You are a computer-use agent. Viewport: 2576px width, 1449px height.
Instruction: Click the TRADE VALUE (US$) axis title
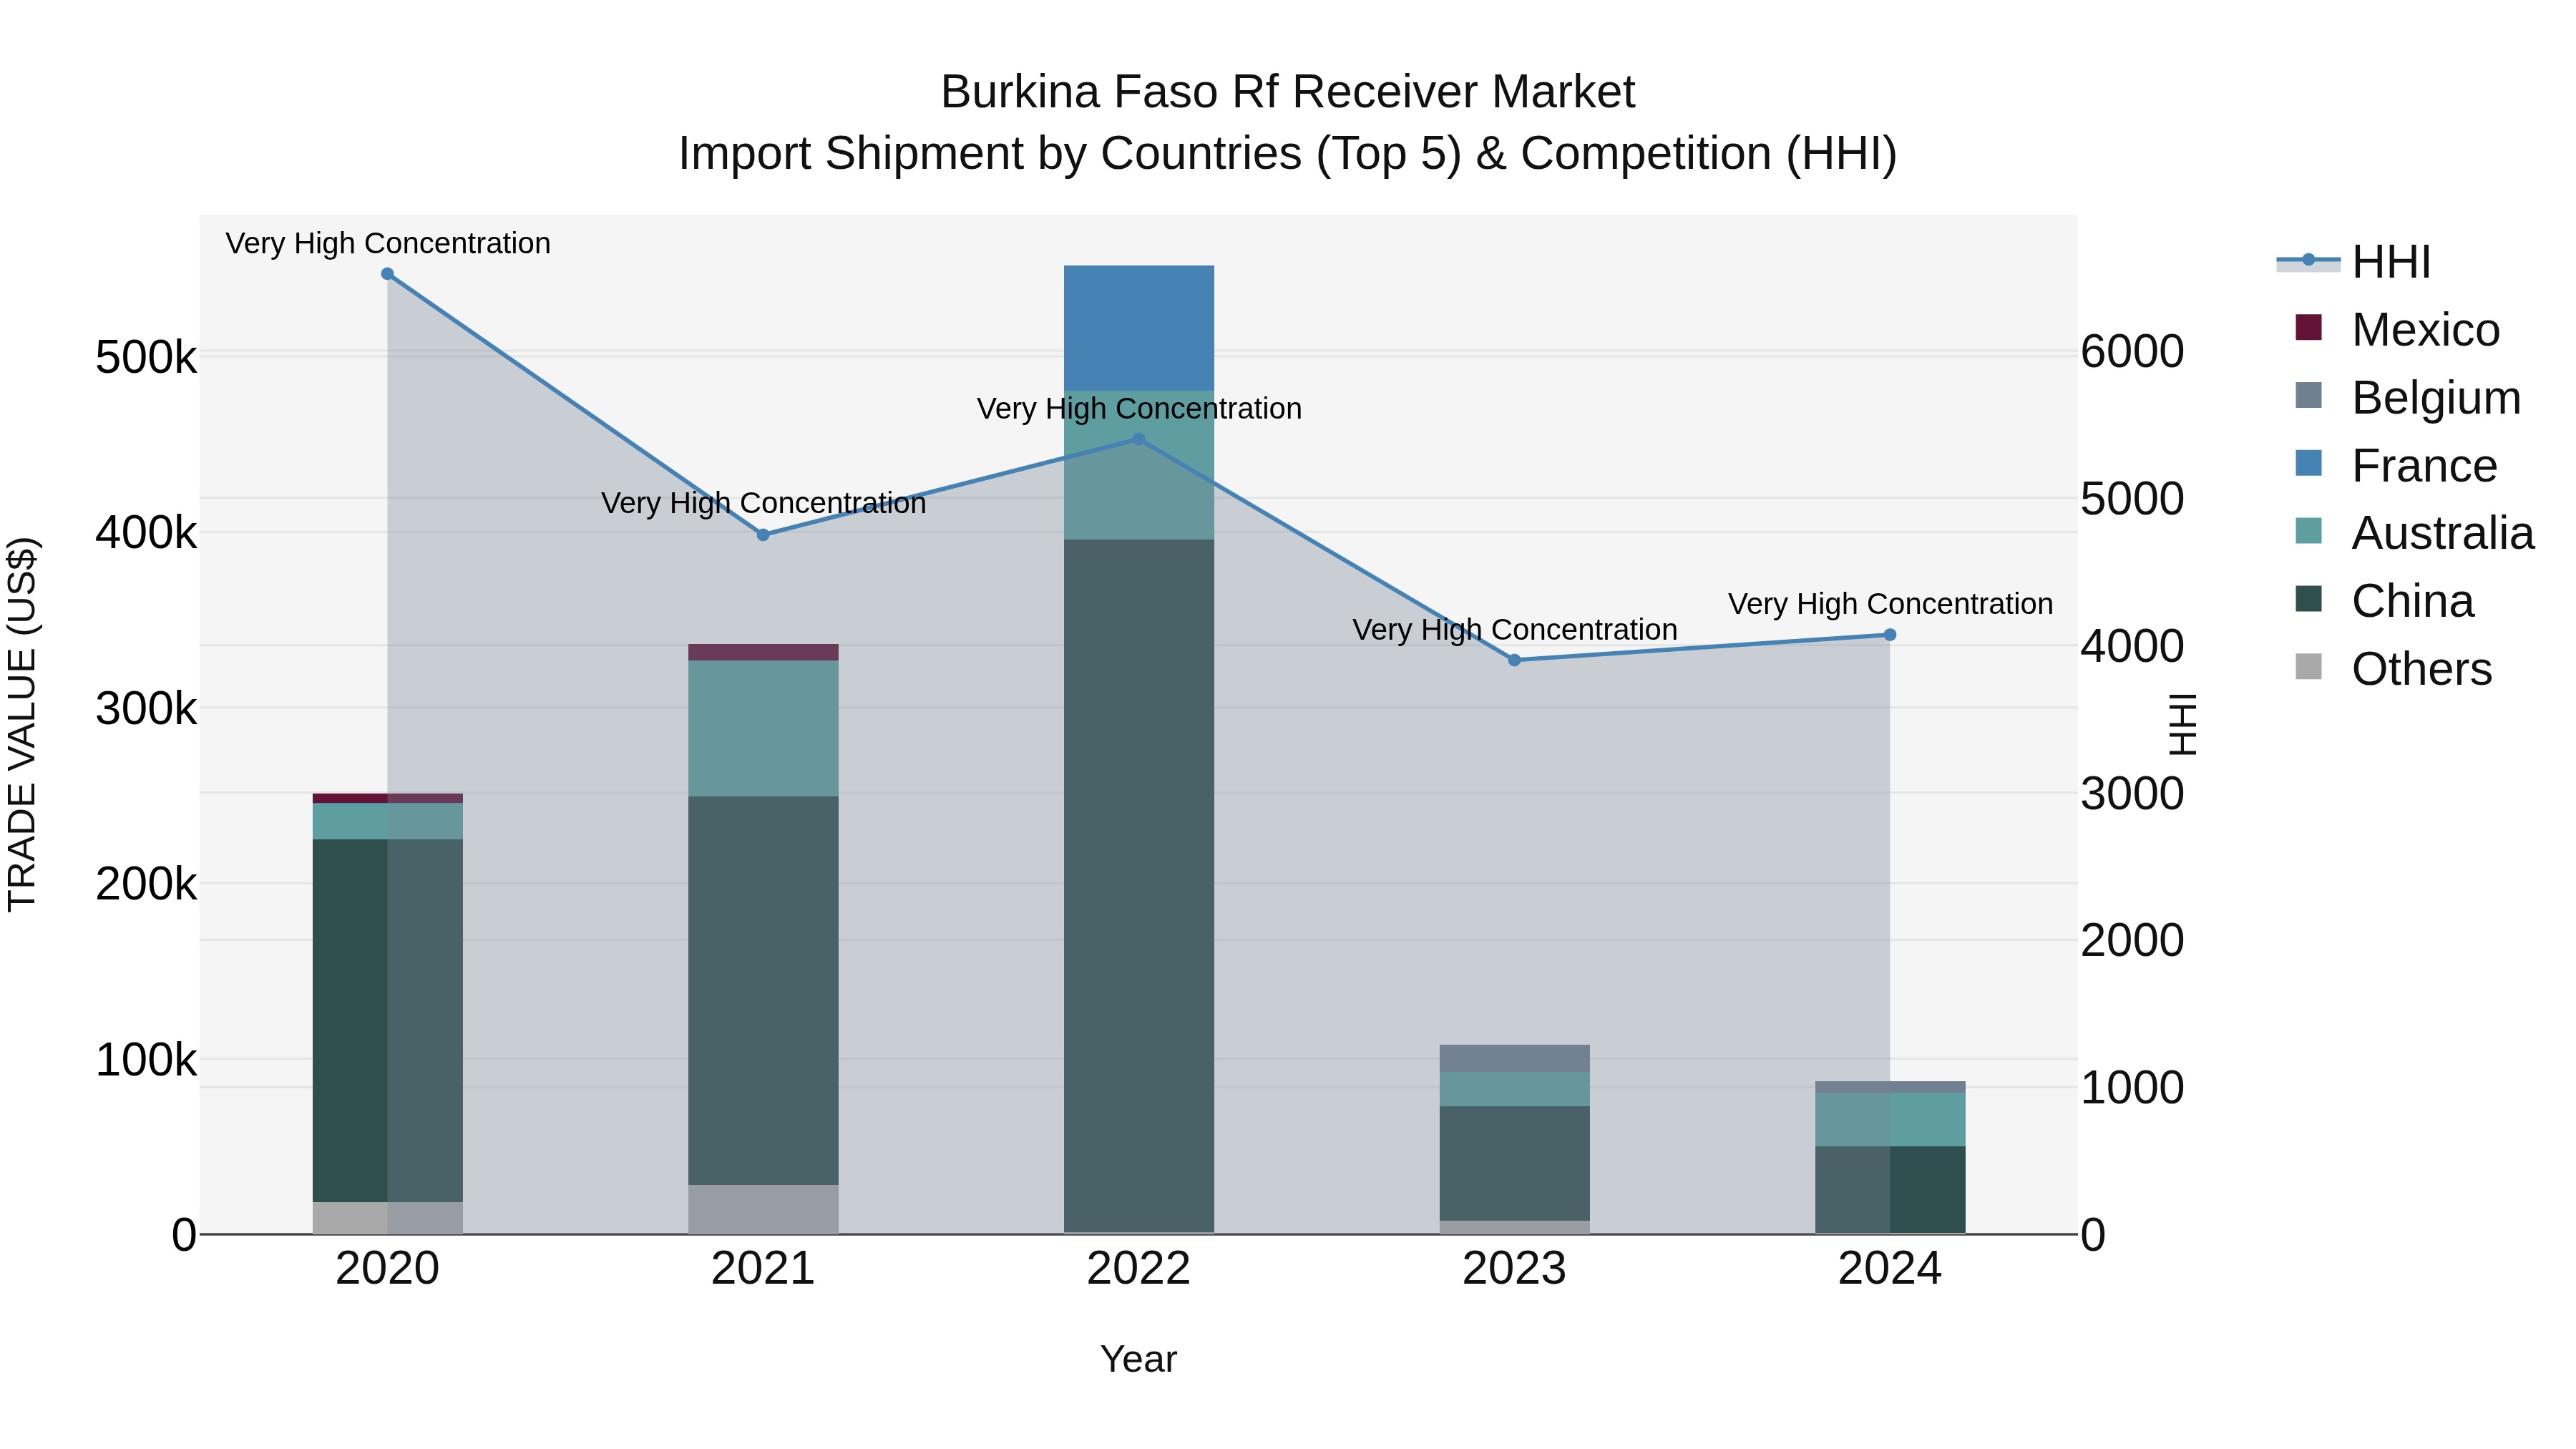(22, 724)
